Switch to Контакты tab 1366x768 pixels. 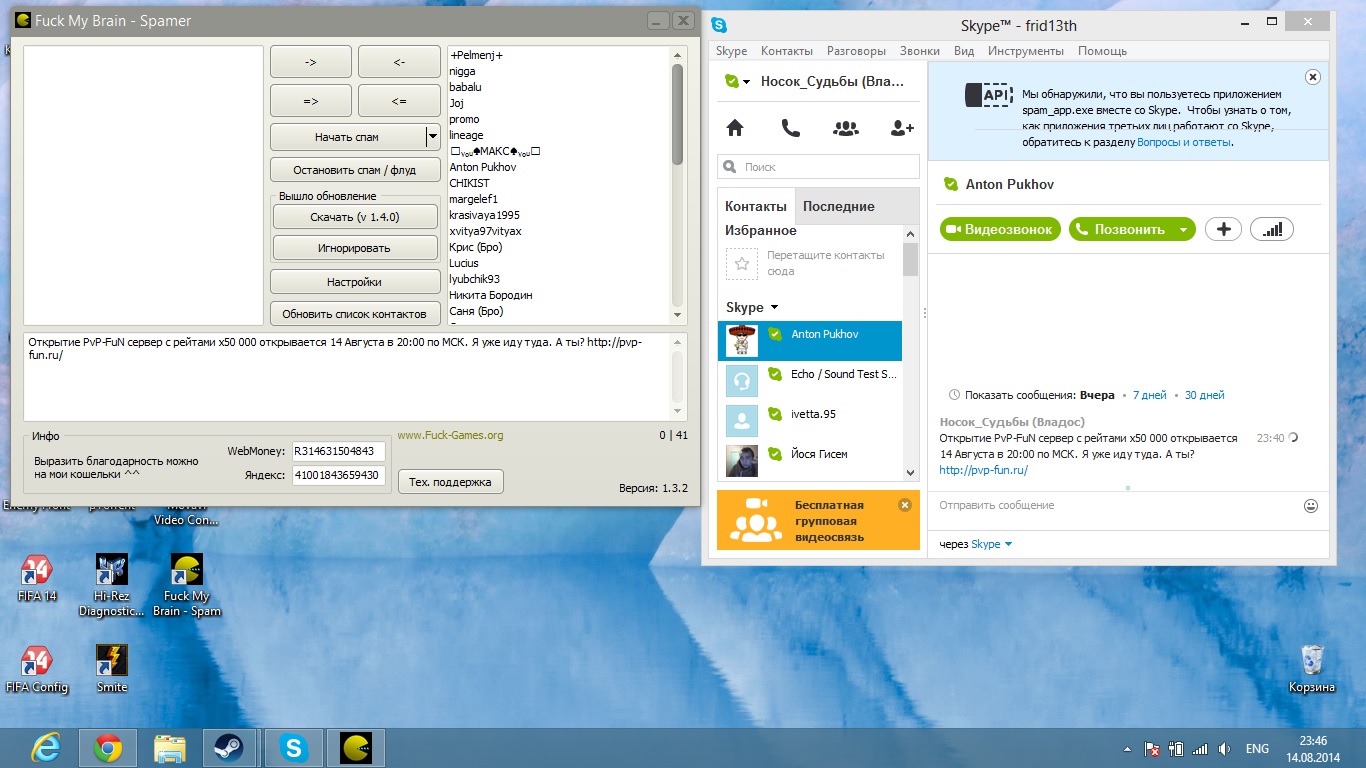tap(756, 206)
